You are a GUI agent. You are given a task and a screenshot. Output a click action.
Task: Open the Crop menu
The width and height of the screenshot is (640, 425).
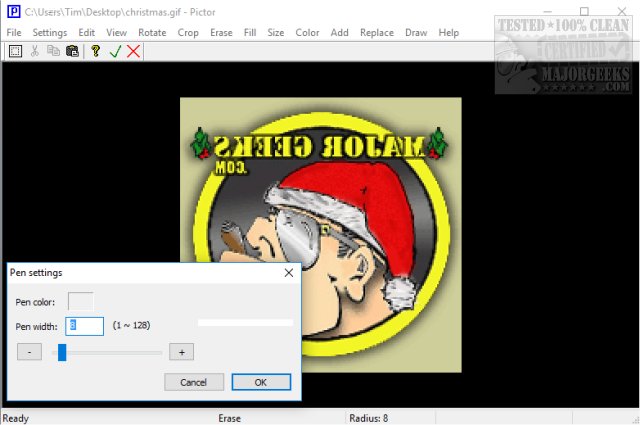pyautogui.click(x=188, y=33)
